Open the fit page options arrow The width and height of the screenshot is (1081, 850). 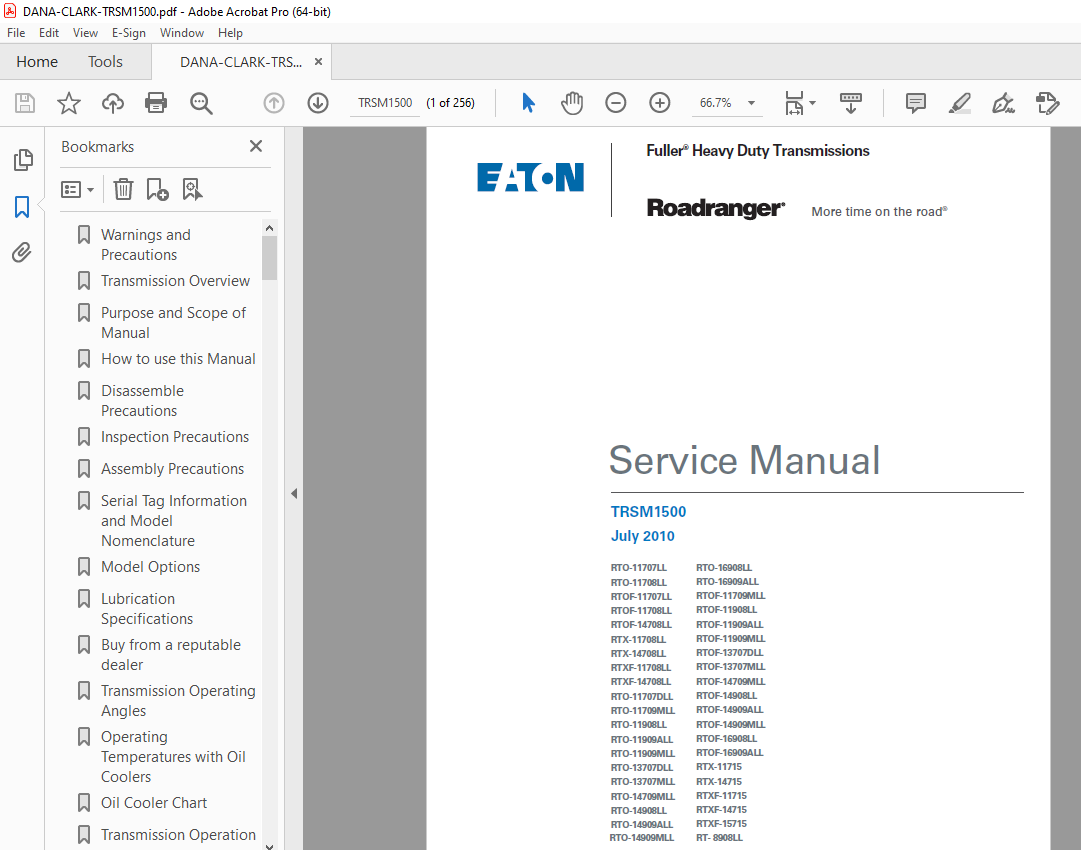812,103
